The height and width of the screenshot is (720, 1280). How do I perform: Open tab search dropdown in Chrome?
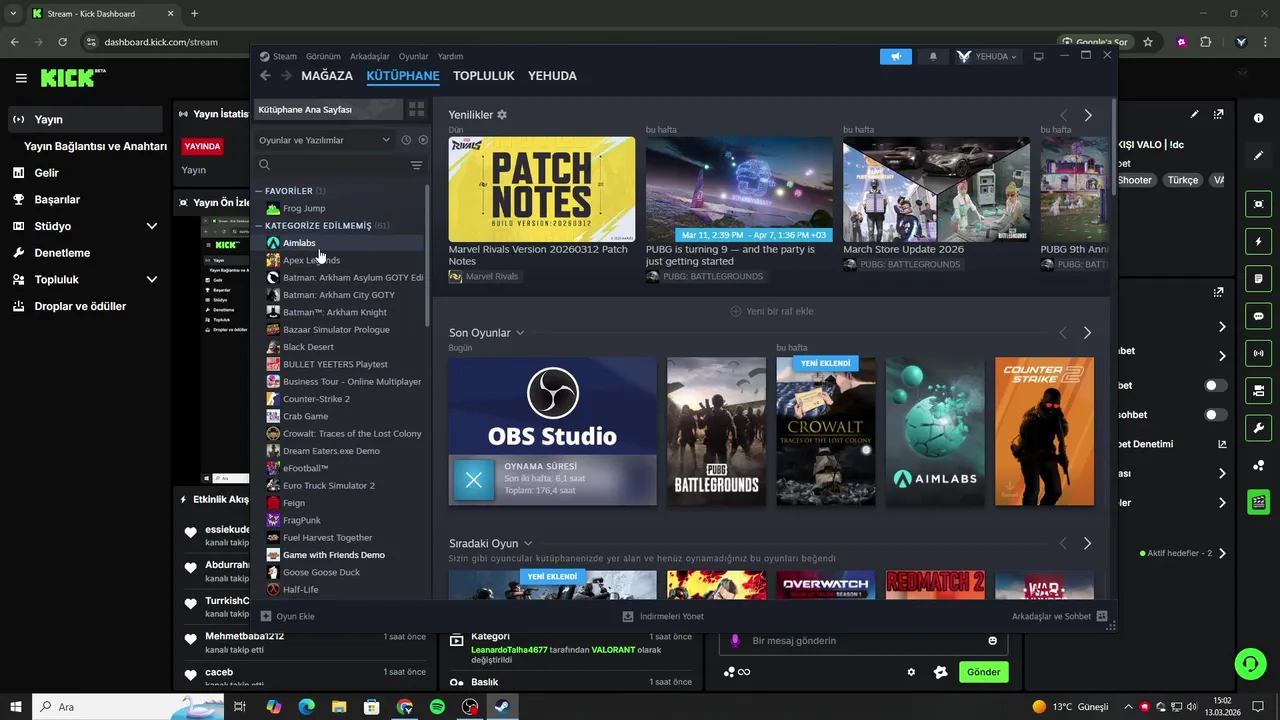pos(13,13)
